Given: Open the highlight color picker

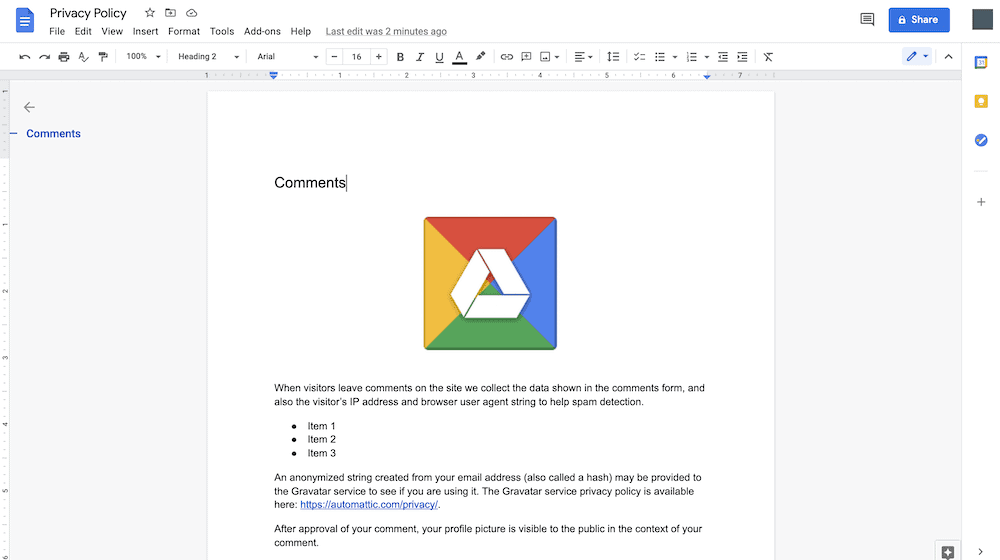Looking at the screenshot, I should [480, 57].
